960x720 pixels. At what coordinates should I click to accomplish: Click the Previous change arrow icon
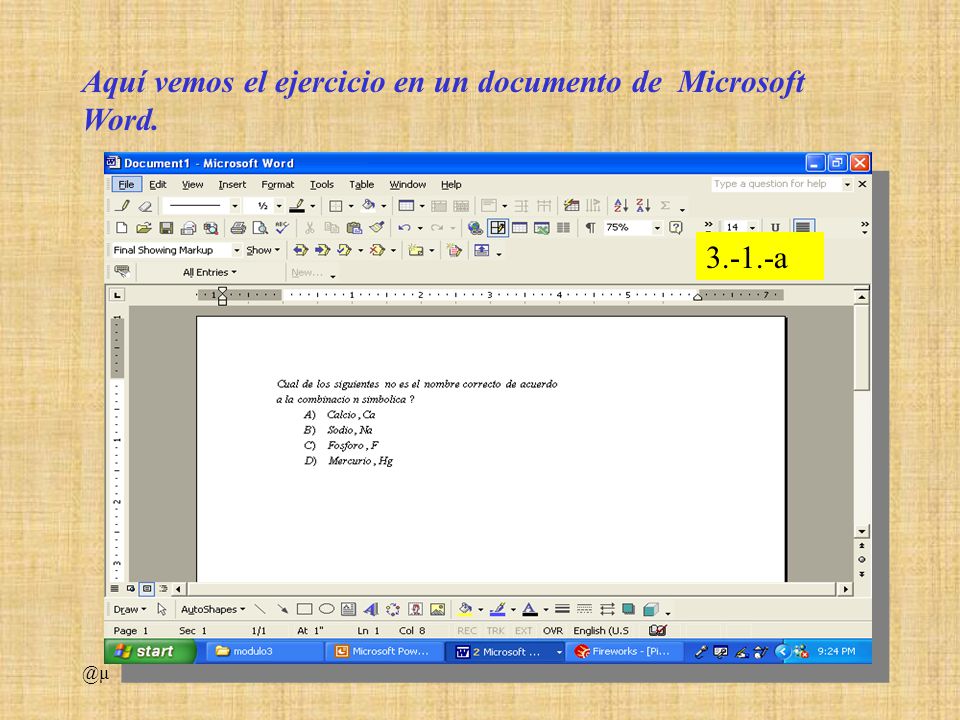tap(300, 250)
